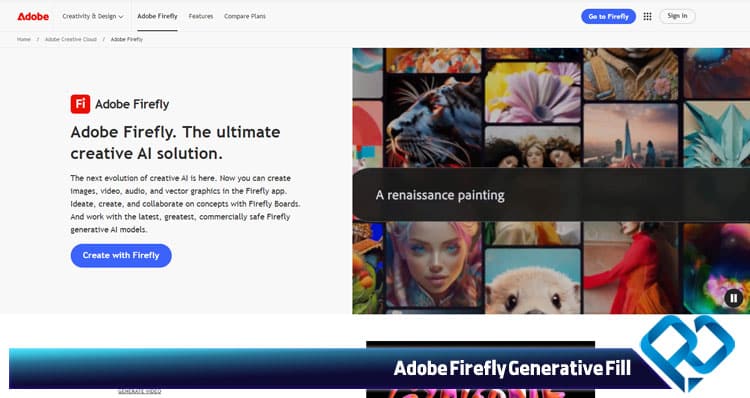Select the city skyline thumbnail
This screenshot has height=398, width=750.
coord(631,135)
